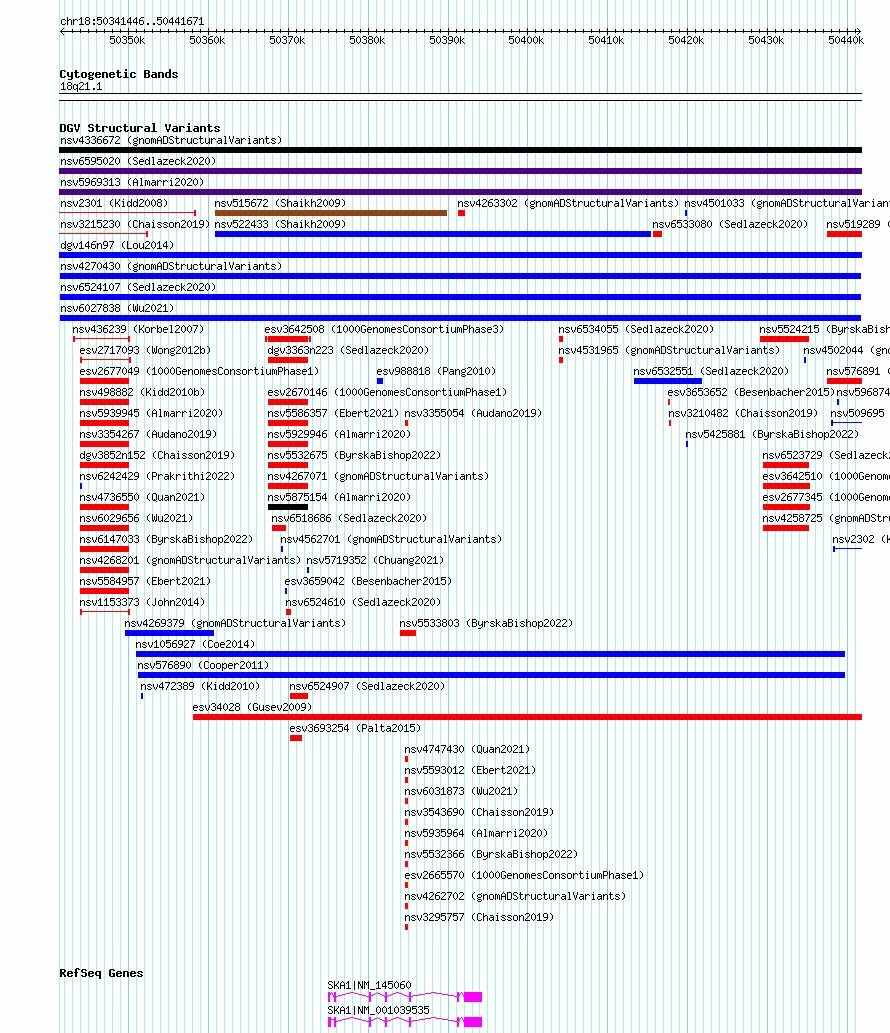Click nsv4267071 gnomADStructuralVariants label
The width and height of the screenshot is (890, 1033).
[378, 477]
